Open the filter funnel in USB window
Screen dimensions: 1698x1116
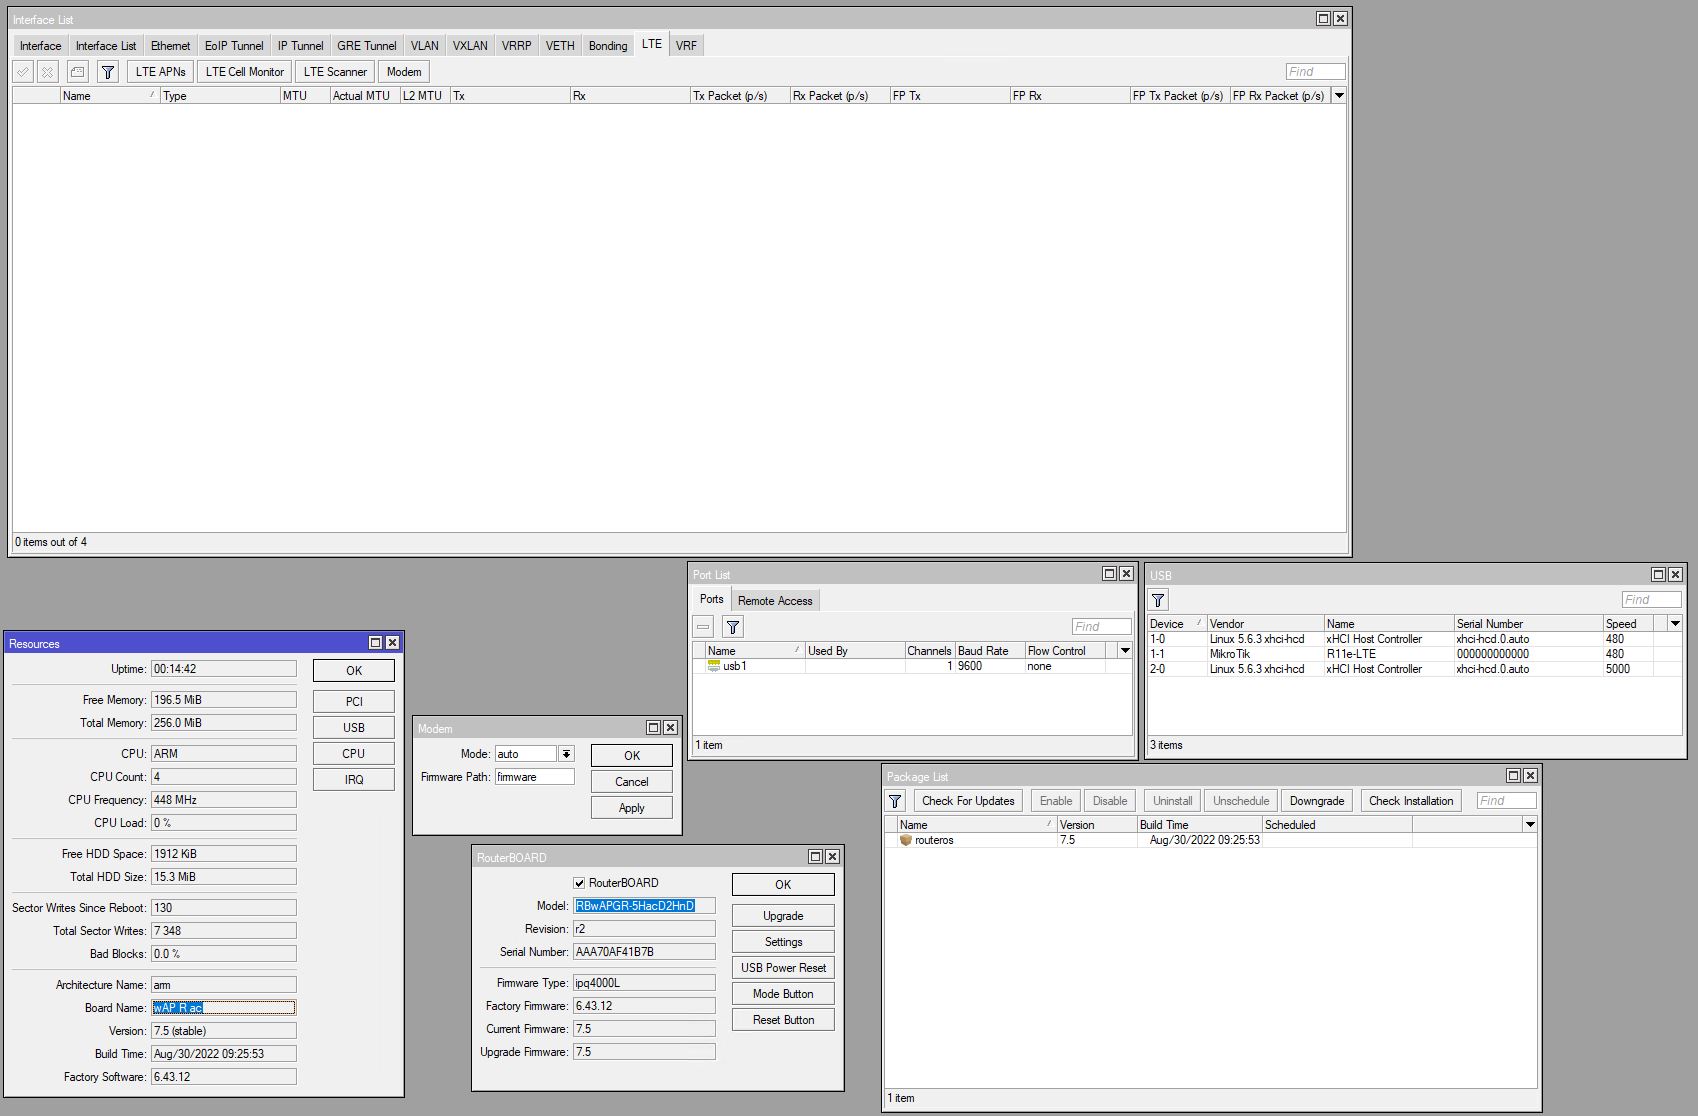pyautogui.click(x=1158, y=600)
